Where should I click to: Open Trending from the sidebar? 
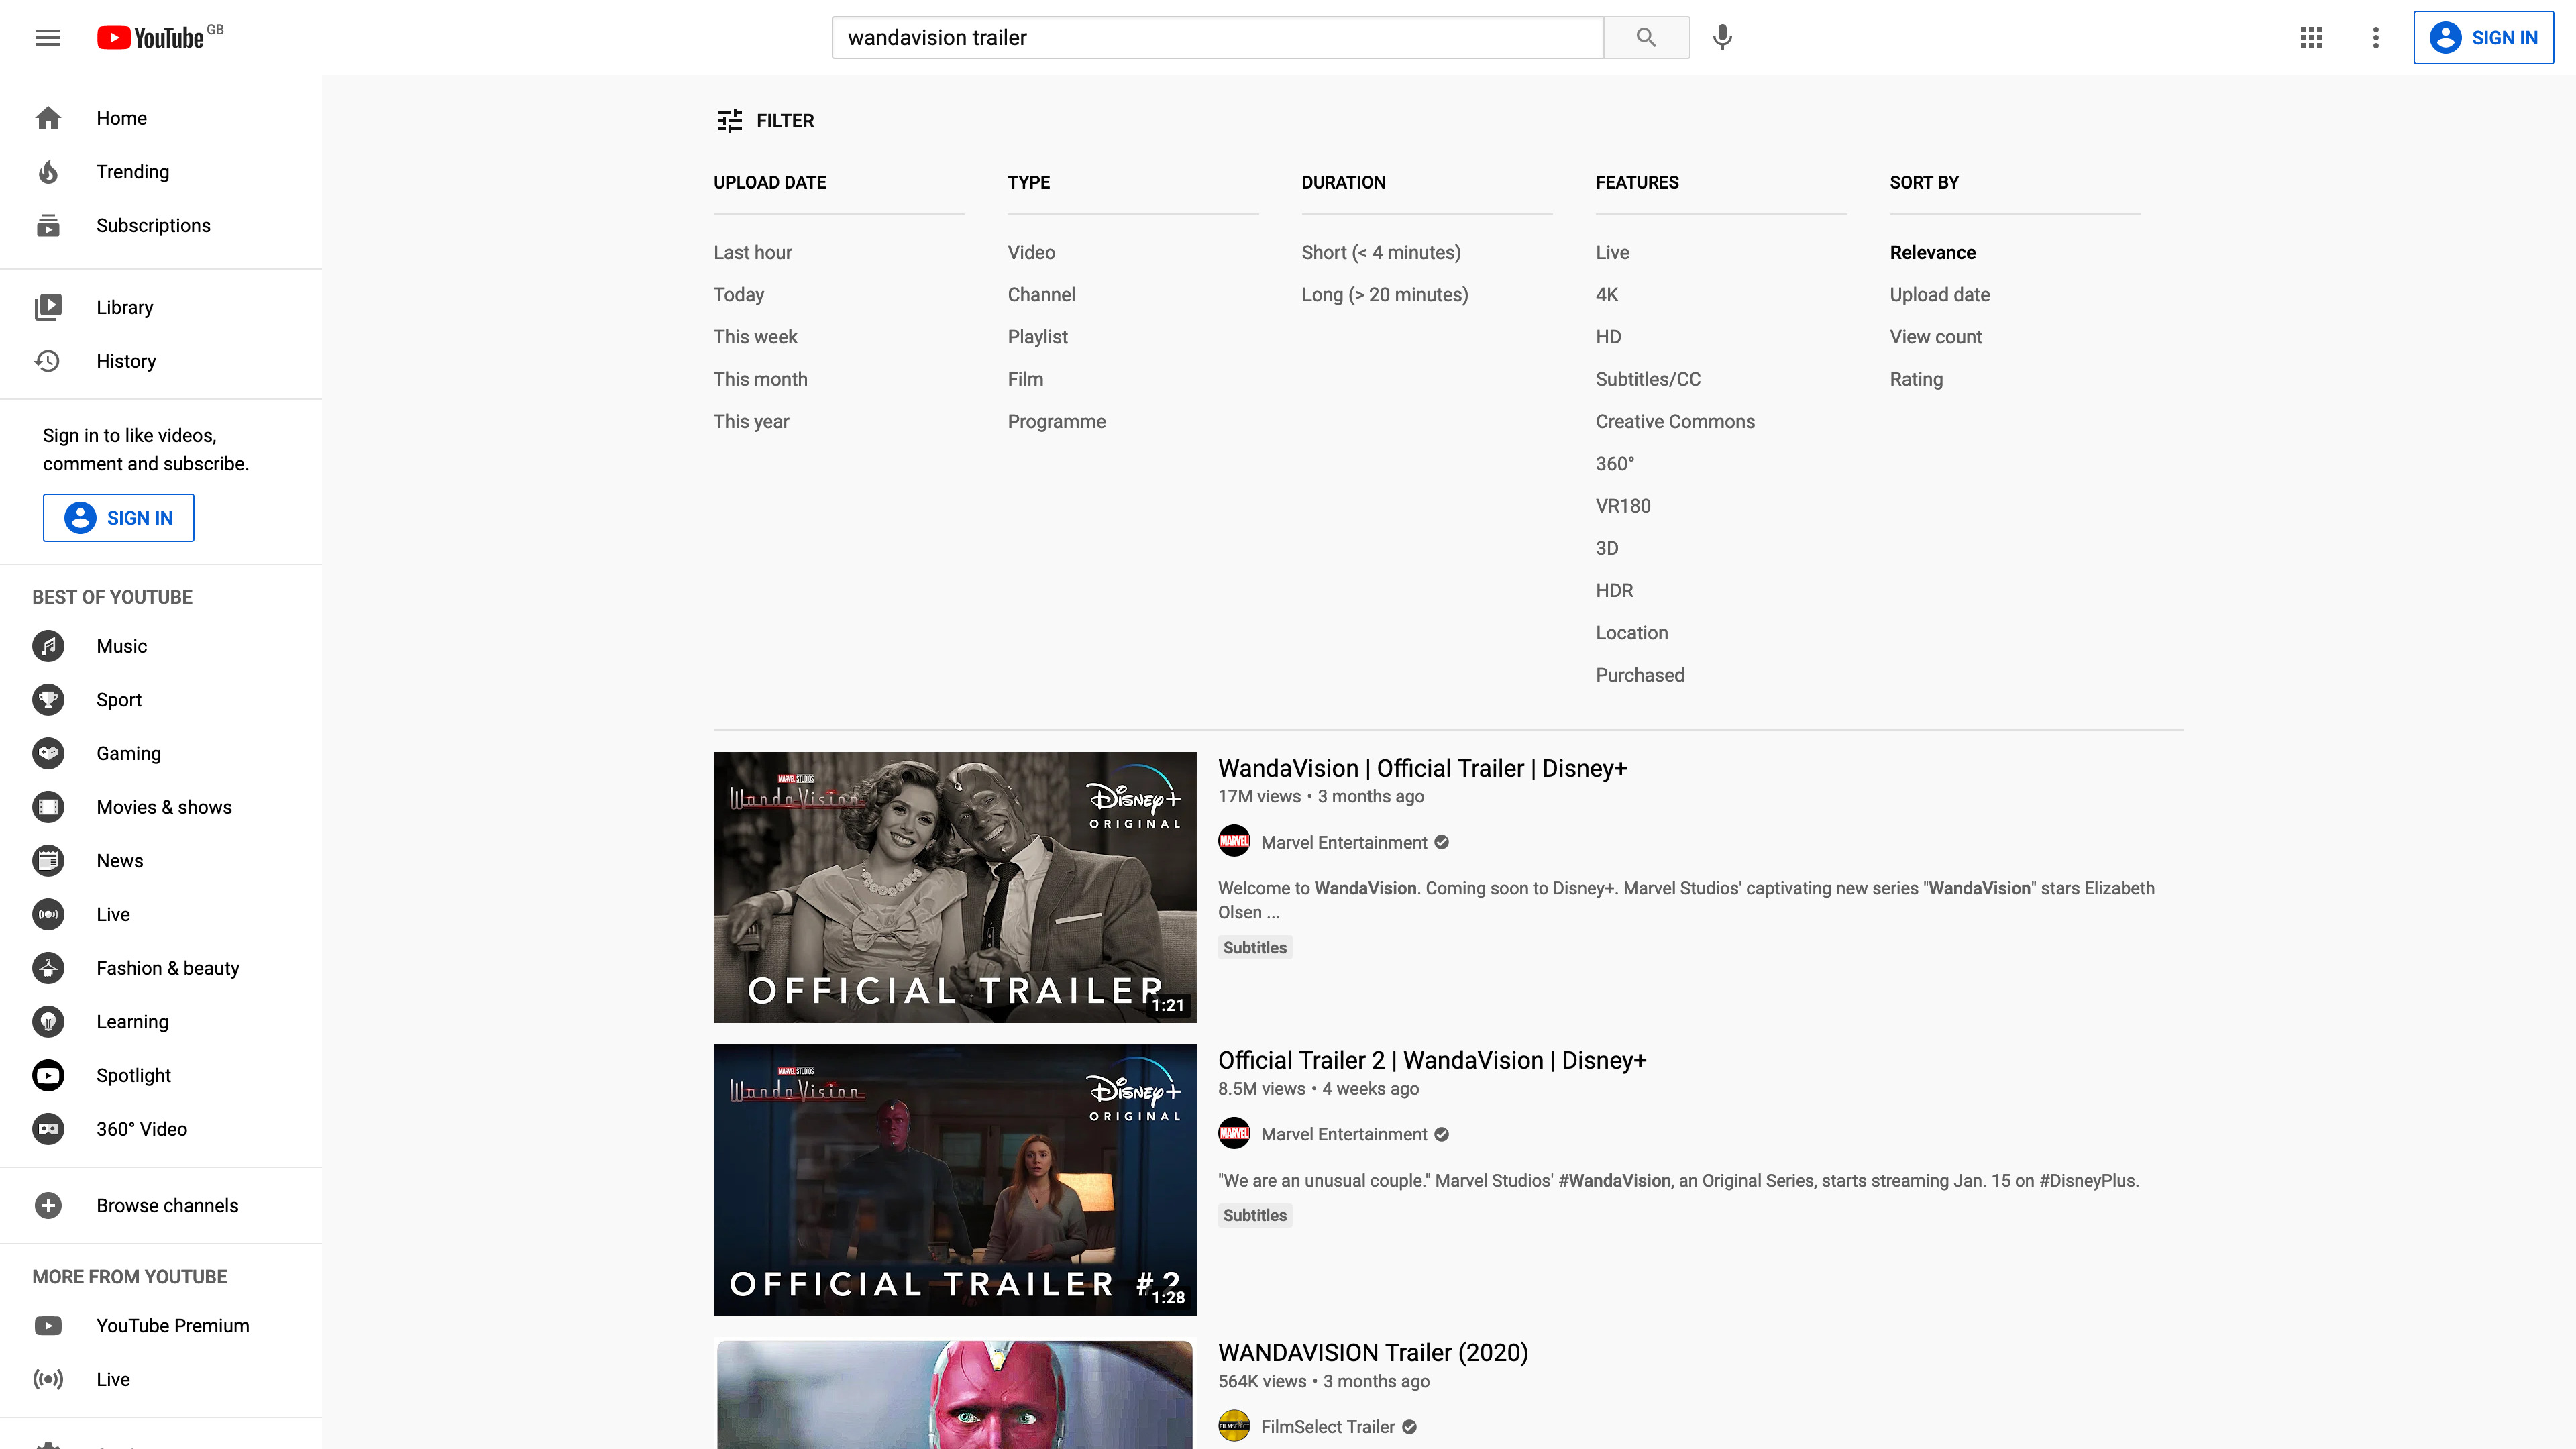click(x=132, y=172)
